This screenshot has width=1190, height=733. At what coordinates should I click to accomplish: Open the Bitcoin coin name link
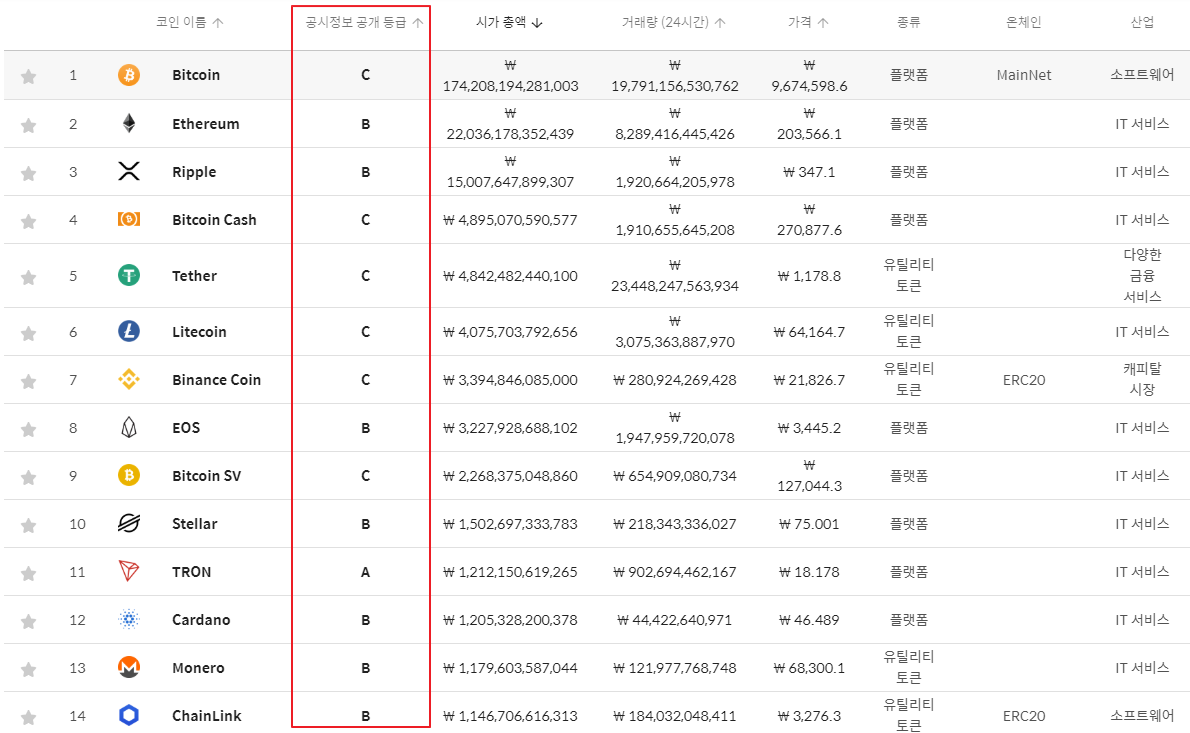(x=196, y=75)
